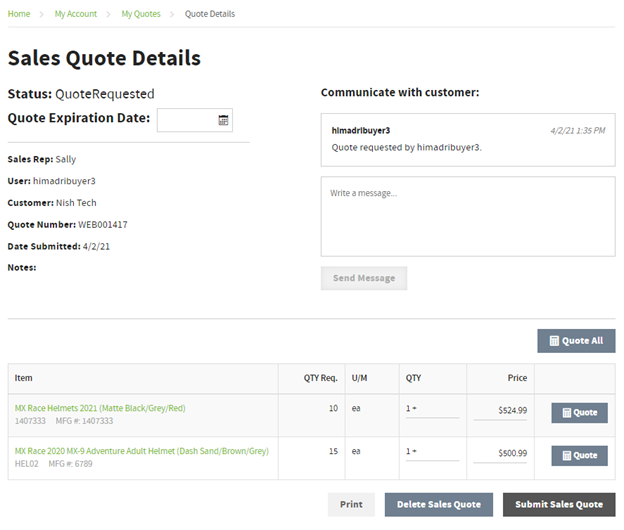Focus the Write a message text area
624x530 pixels.
(x=467, y=216)
